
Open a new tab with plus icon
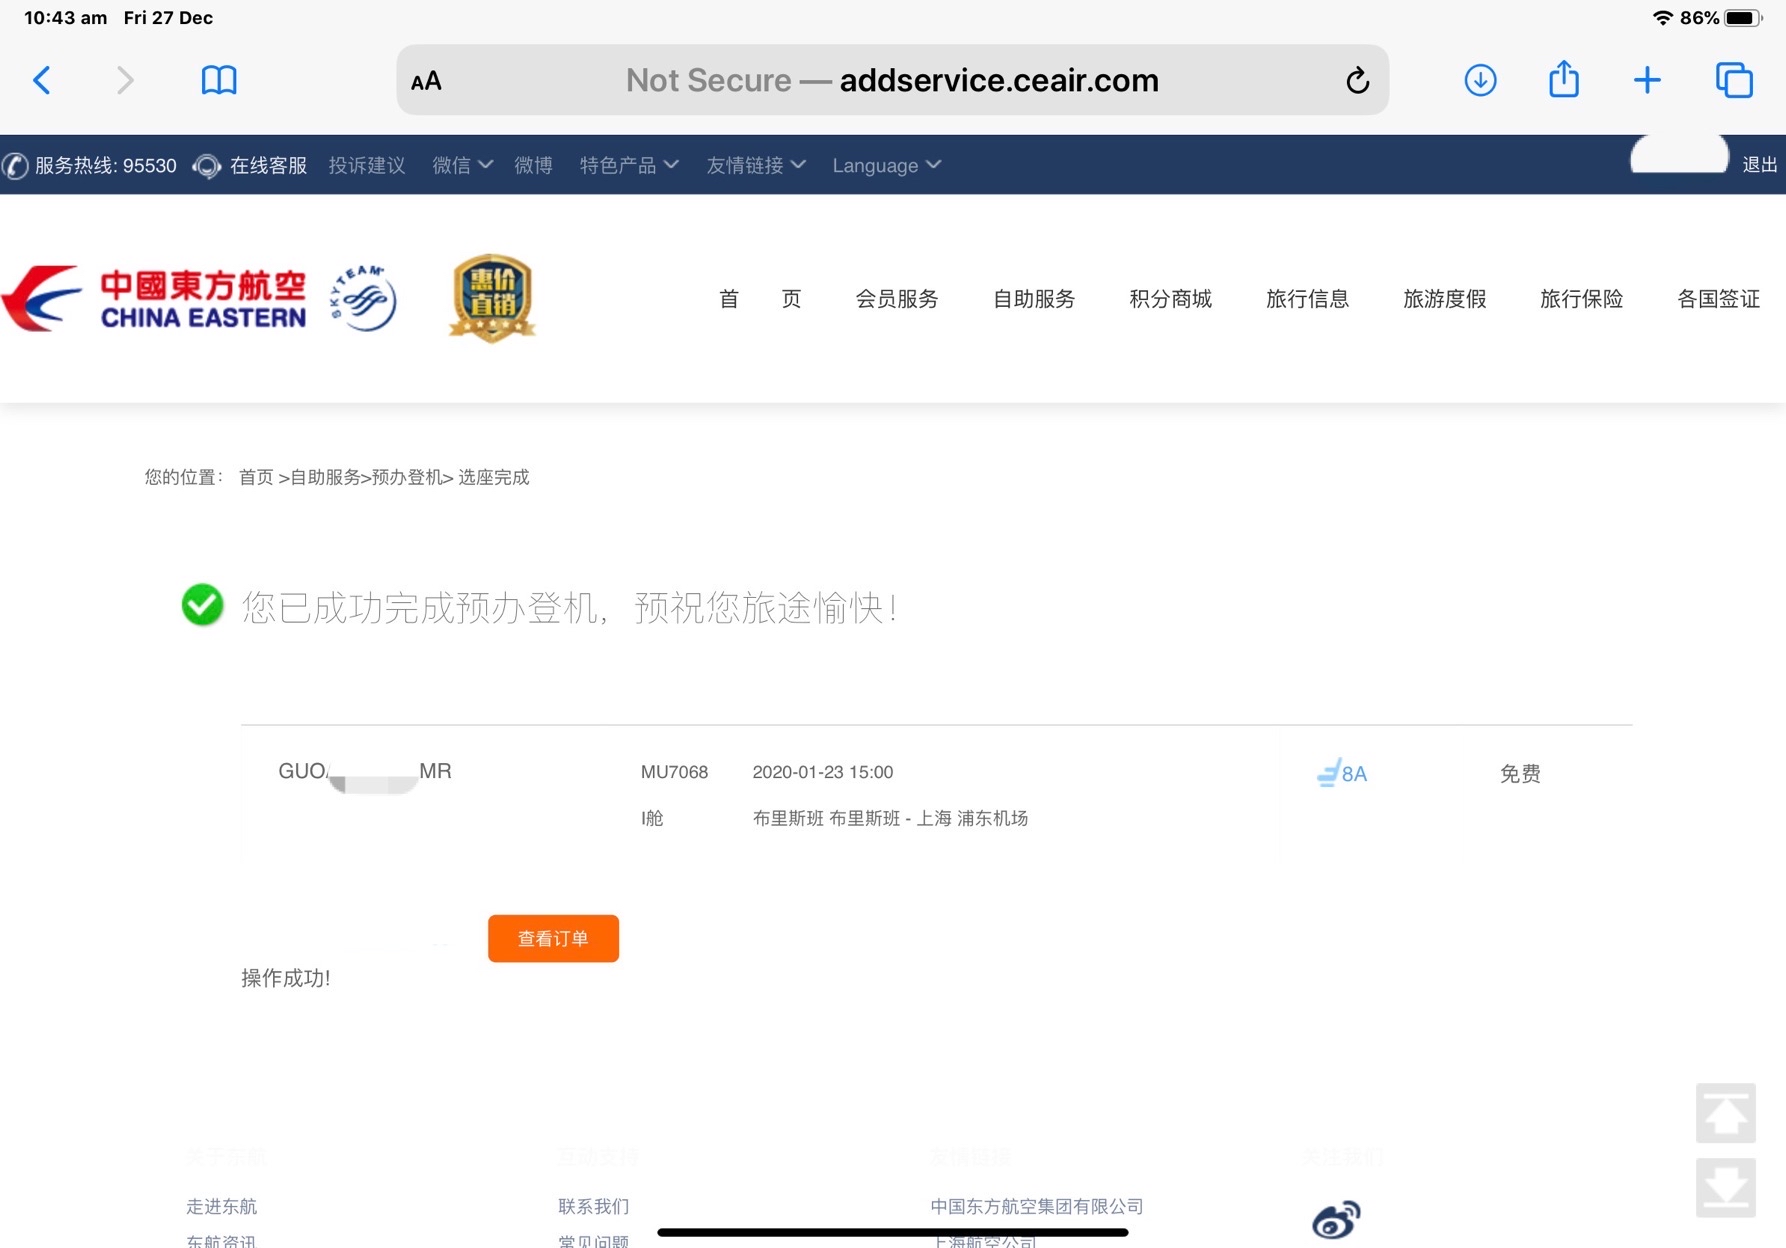click(x=1647, y=80)
